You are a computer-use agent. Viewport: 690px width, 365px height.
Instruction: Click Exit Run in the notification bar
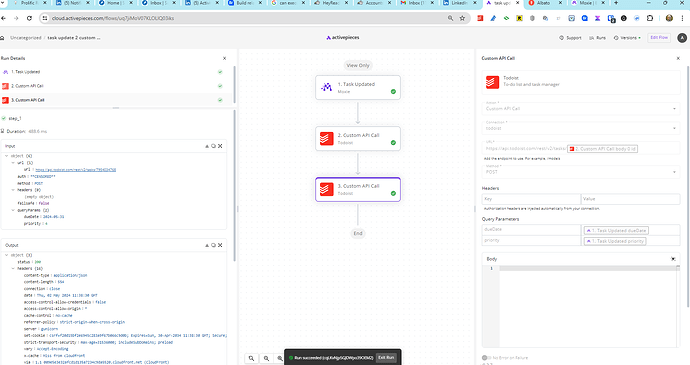coord(386,358)
